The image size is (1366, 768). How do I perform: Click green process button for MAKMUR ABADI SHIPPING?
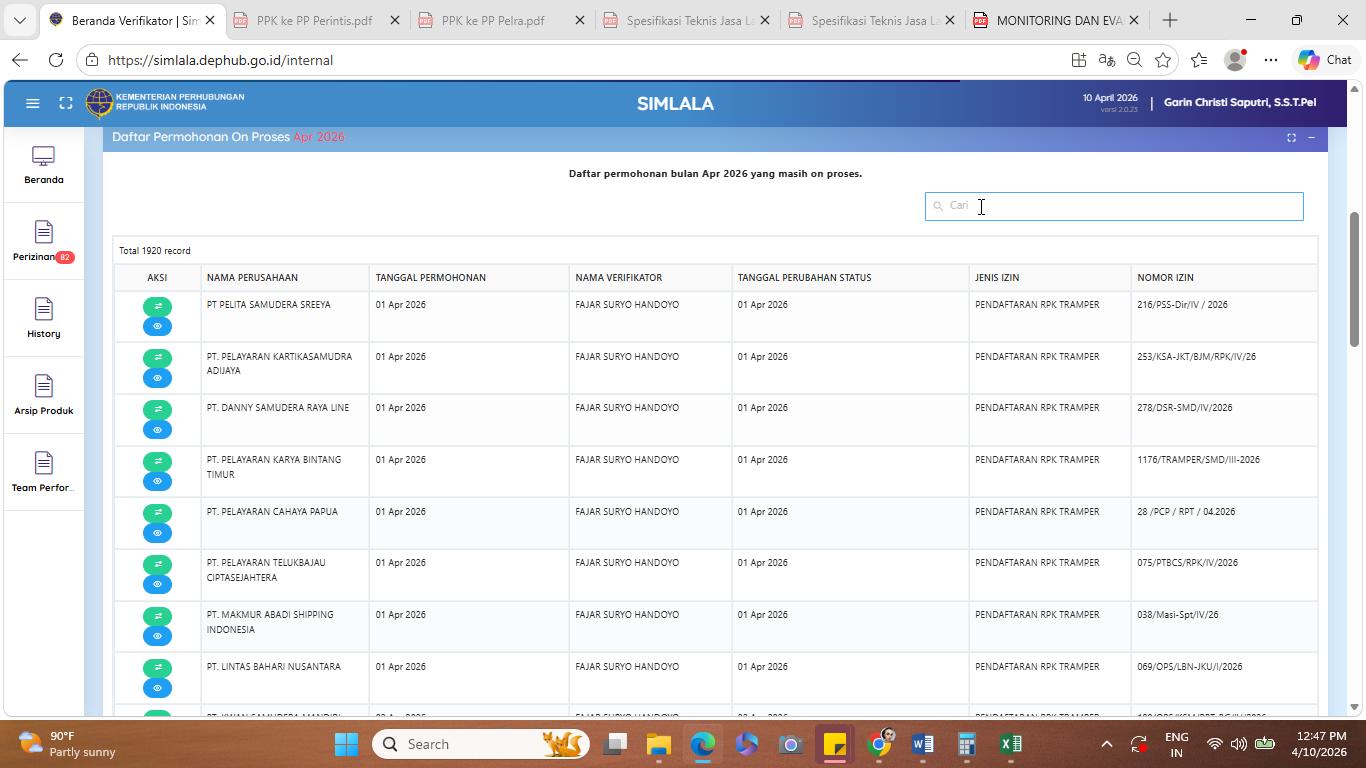[x=157, y=616]
